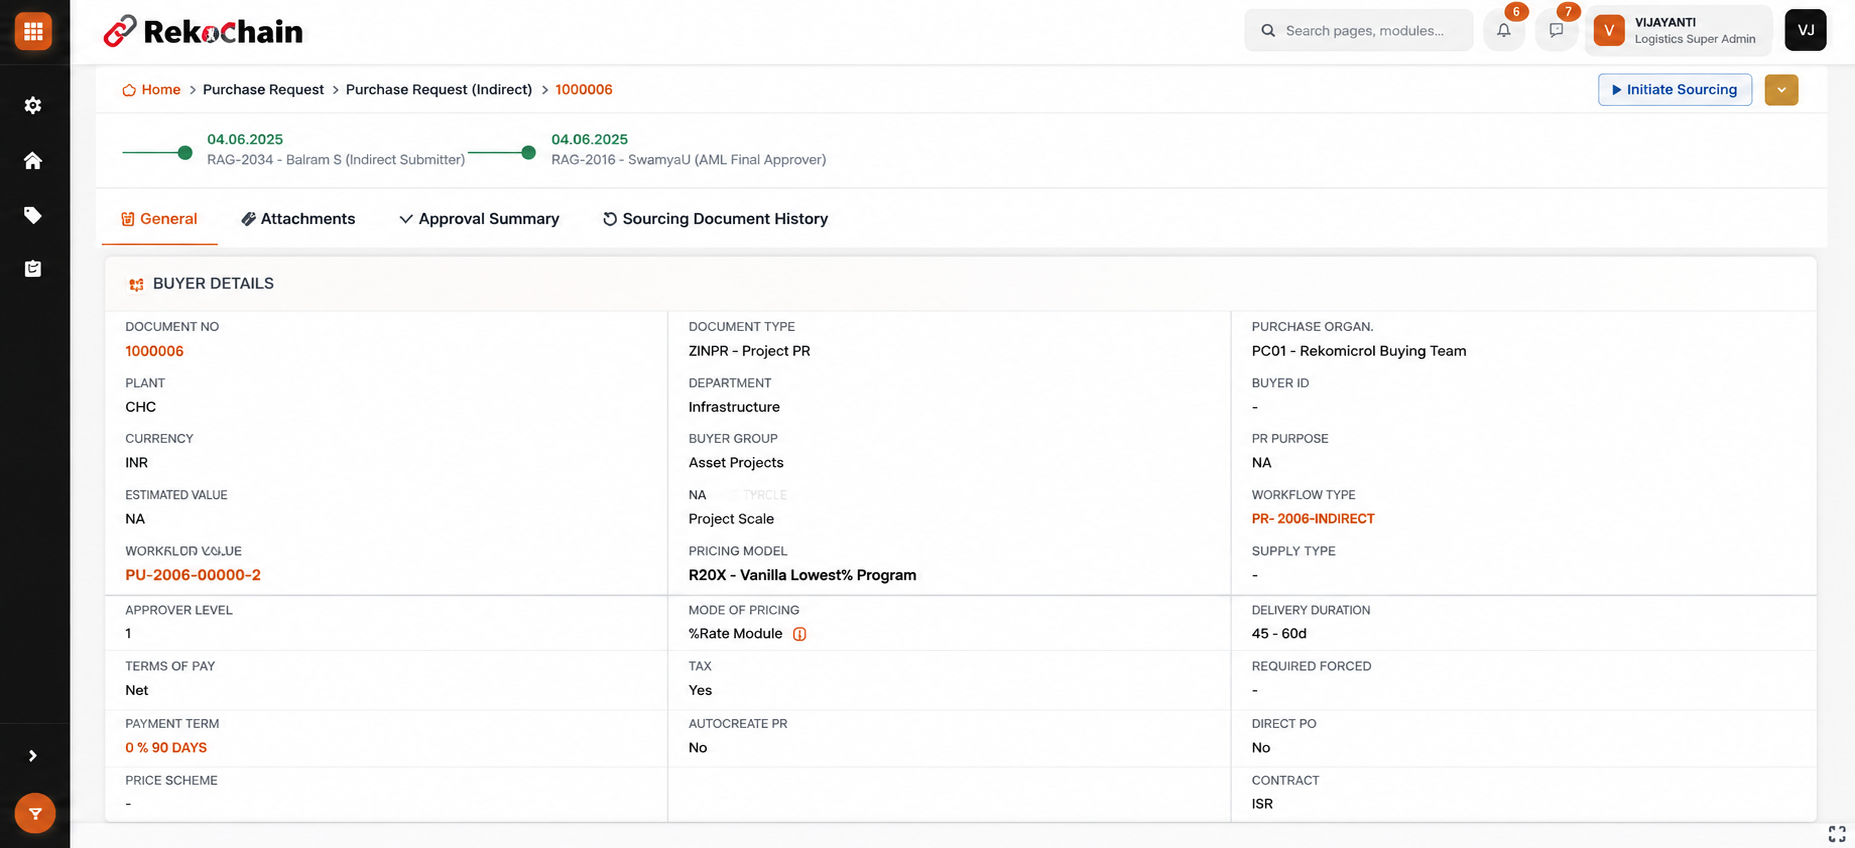Screen dimensions: 1855x848
Task: Click the first 04.06.2025 date of Balram S
Action: pos(245,139)
